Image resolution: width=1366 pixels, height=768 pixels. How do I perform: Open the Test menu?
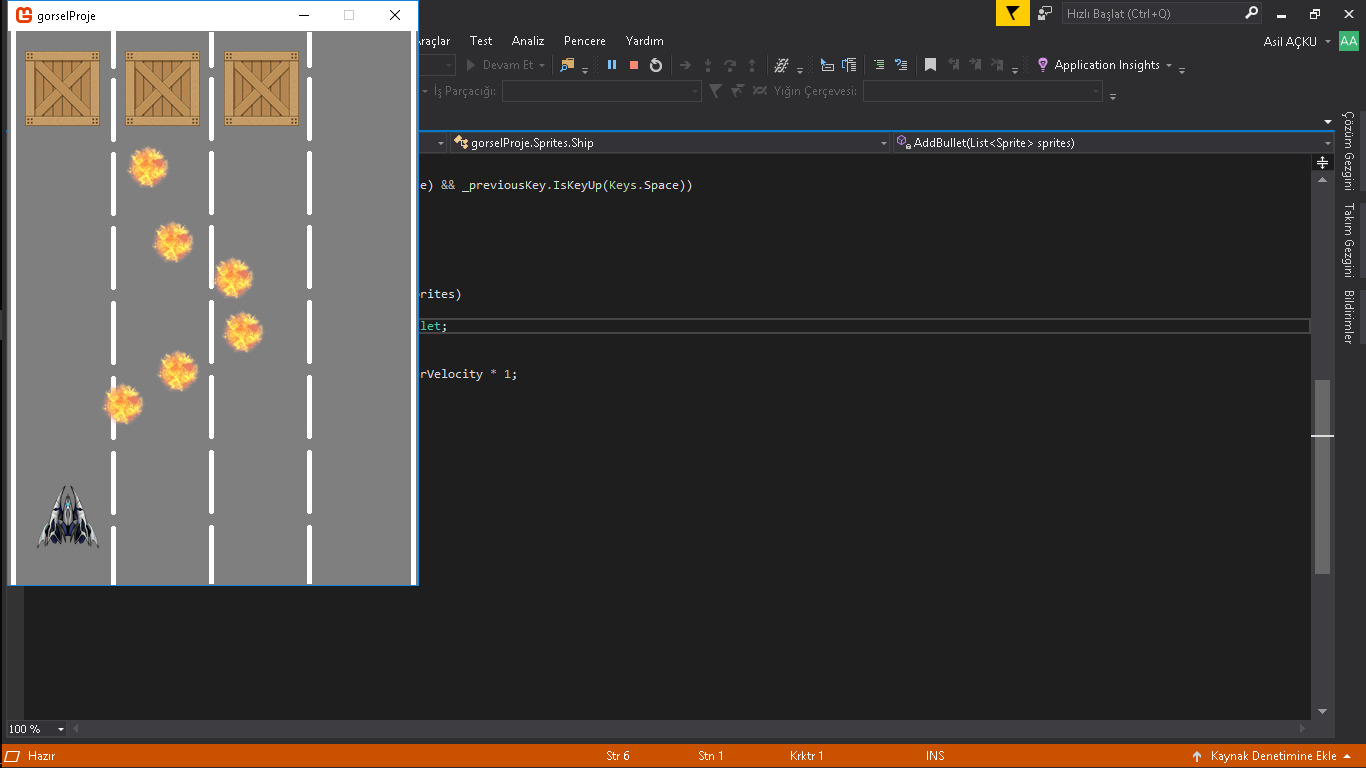[481, 41]
